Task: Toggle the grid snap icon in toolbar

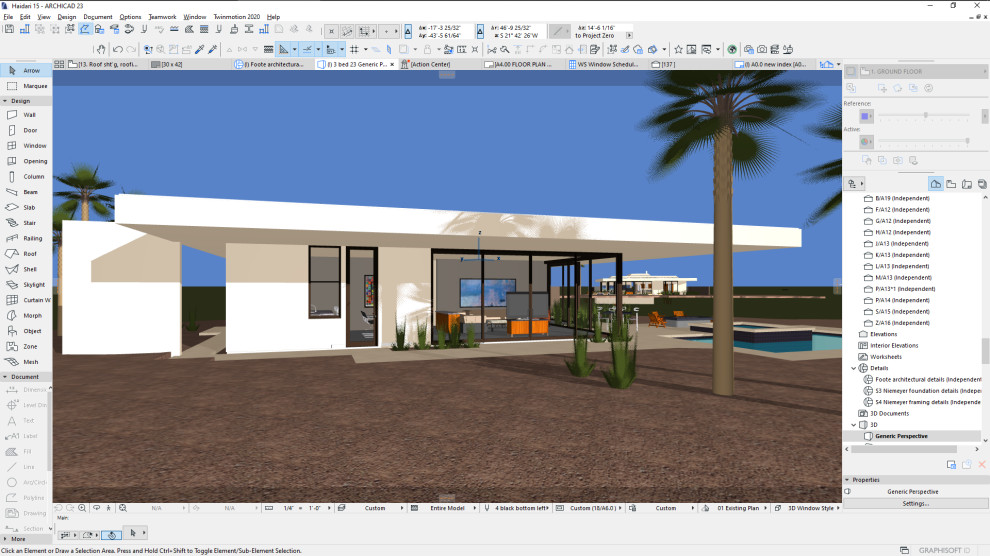Action: (354, 49)
